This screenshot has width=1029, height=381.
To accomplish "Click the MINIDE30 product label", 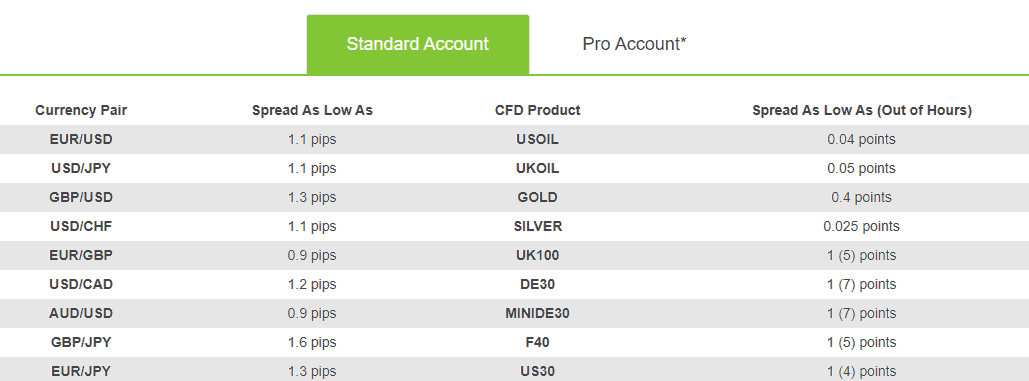I will [537, 313].
